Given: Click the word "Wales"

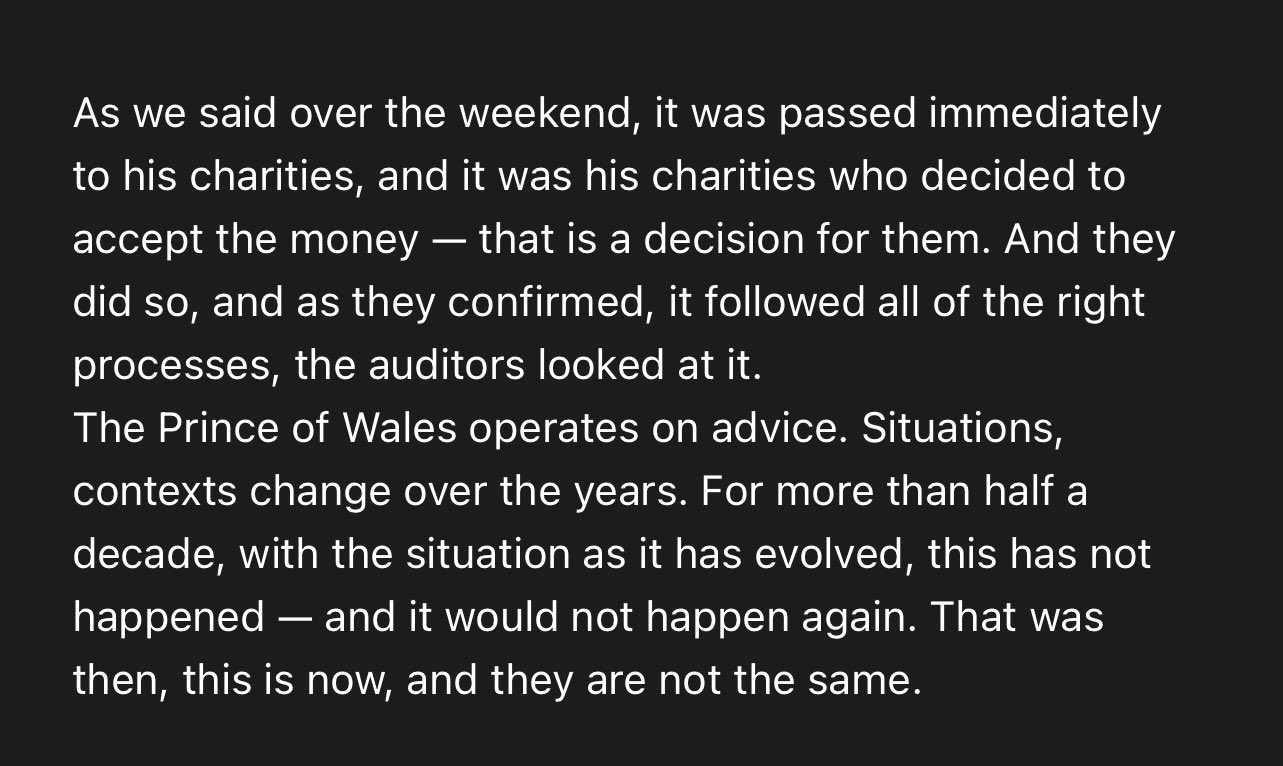Looking at the screenshot, I should 400,429.
